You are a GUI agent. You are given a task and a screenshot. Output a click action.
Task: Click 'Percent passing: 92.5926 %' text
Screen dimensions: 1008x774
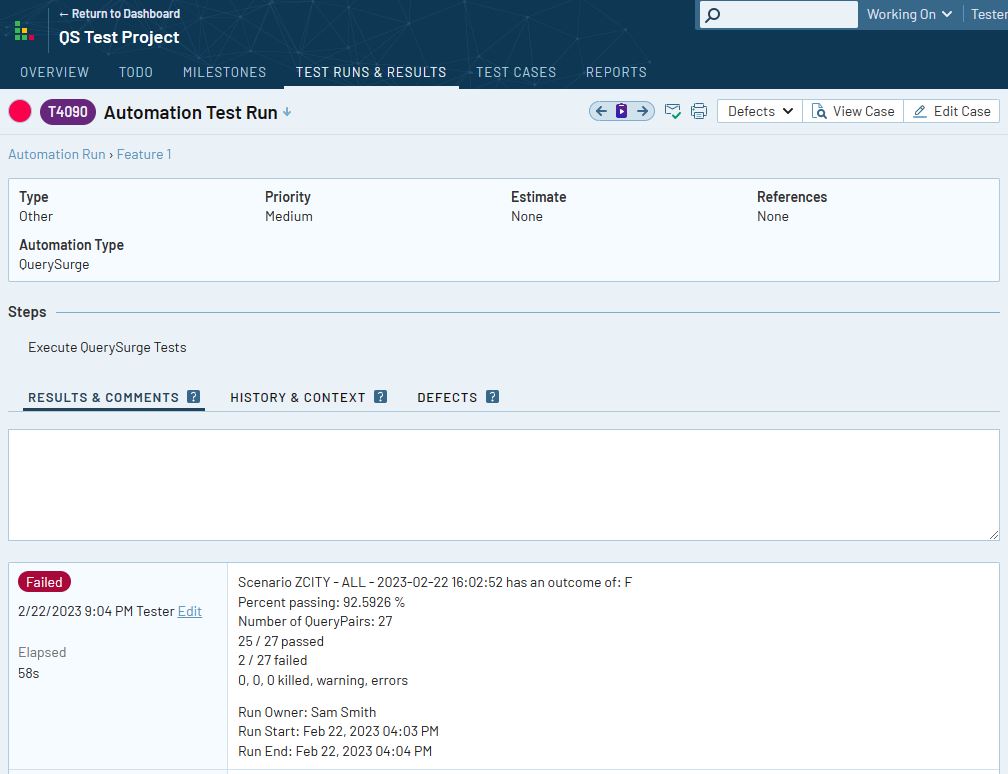[x=321, y=602]
